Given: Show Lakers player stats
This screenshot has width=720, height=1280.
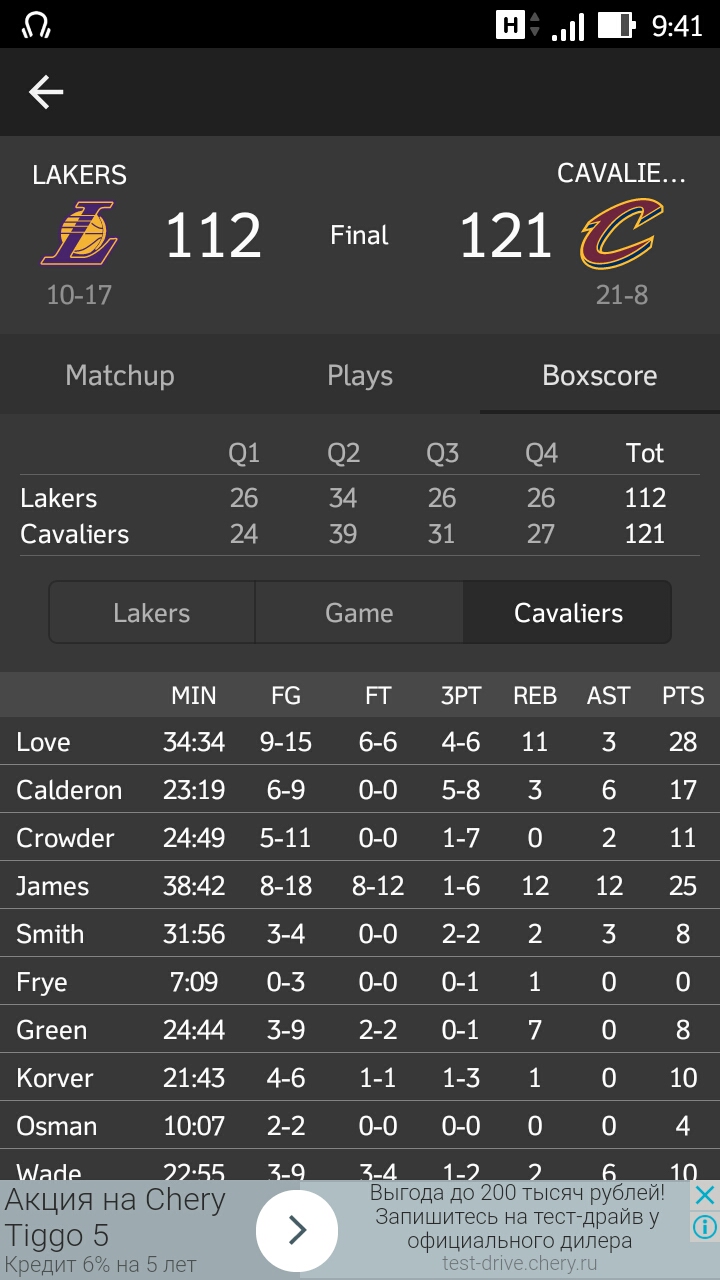Looking at the screenshot, I should click(x=152, y=612).
